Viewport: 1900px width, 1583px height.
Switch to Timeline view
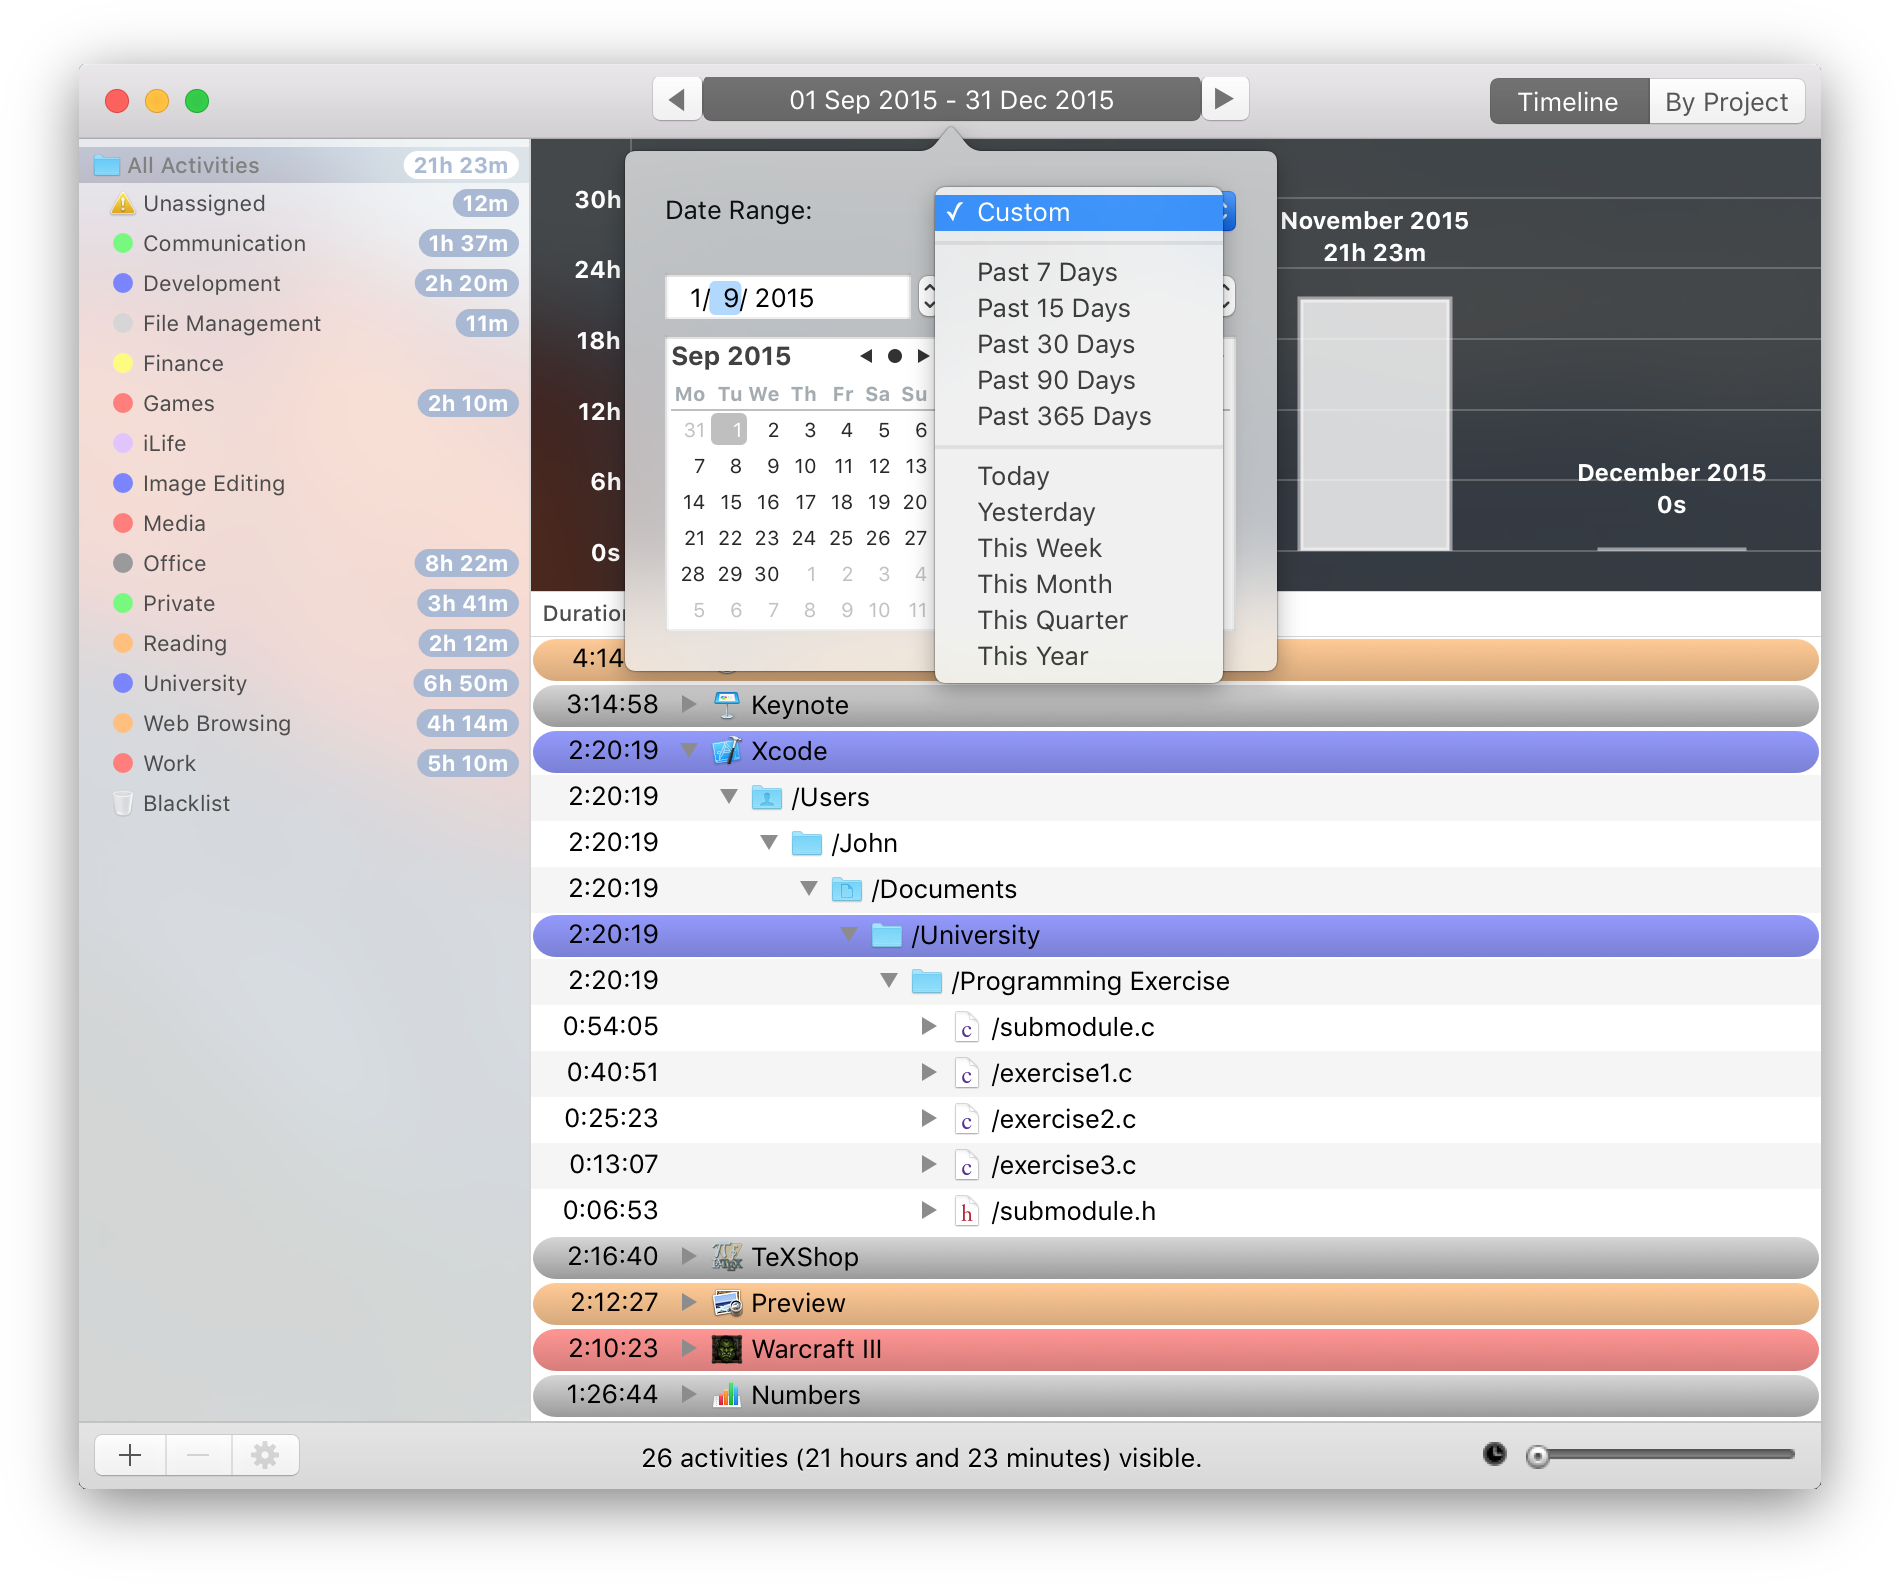click(x=1568, y=102)
